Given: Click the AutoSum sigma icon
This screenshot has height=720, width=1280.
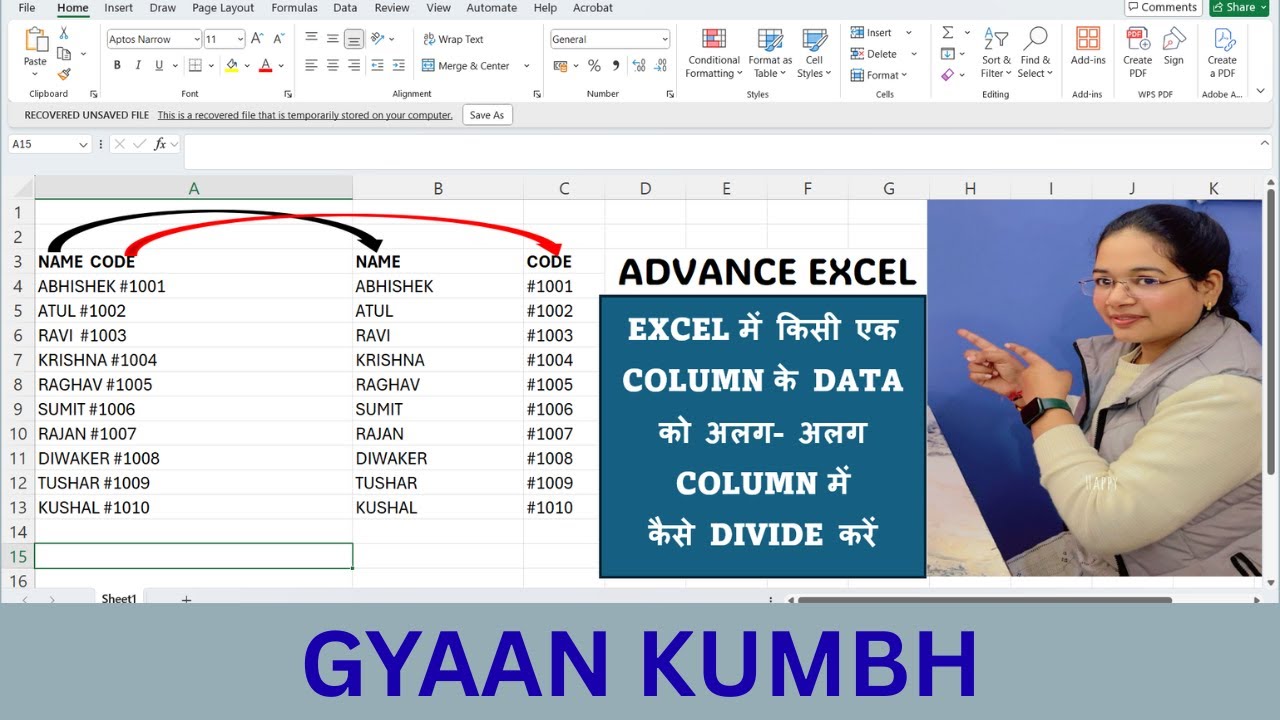Looking at the screenshot, I should click(x=948, y=33).
